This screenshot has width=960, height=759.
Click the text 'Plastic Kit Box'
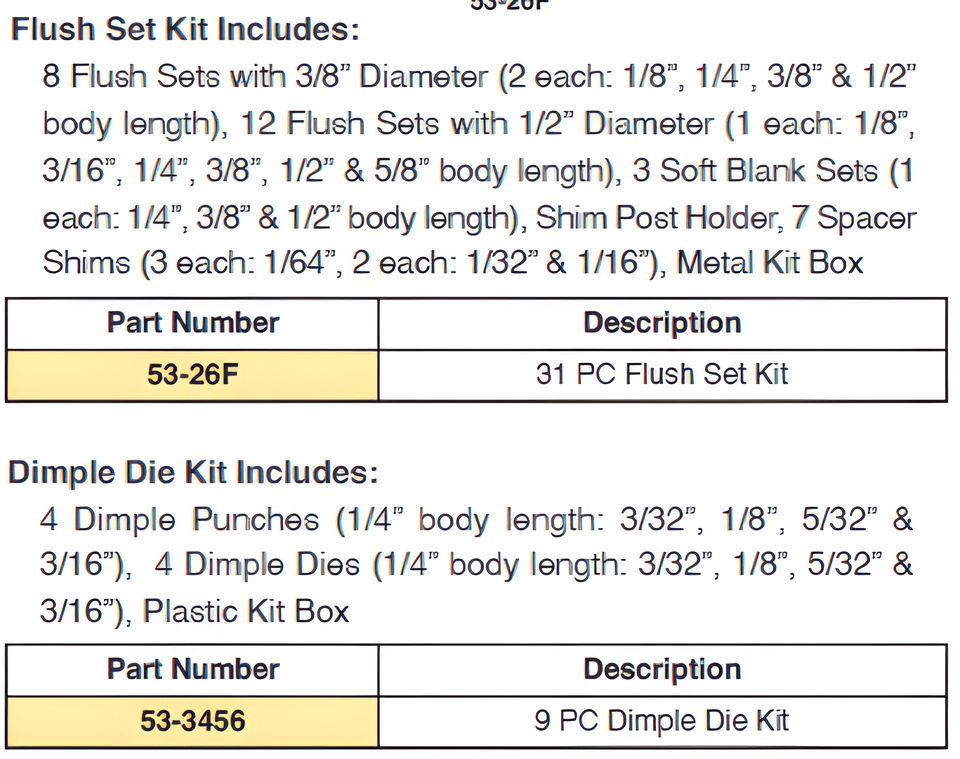pyautogui.click(x=246, y=611)
